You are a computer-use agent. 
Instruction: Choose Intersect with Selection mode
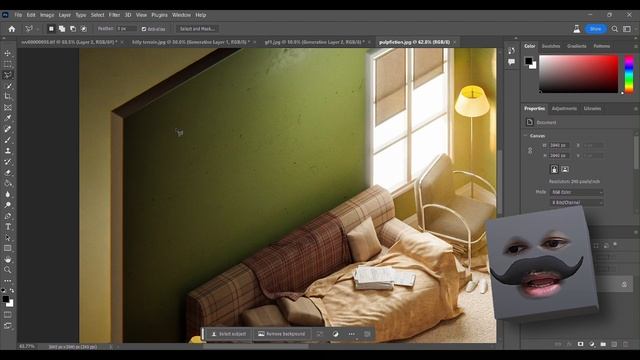click(x=83, y=29)
